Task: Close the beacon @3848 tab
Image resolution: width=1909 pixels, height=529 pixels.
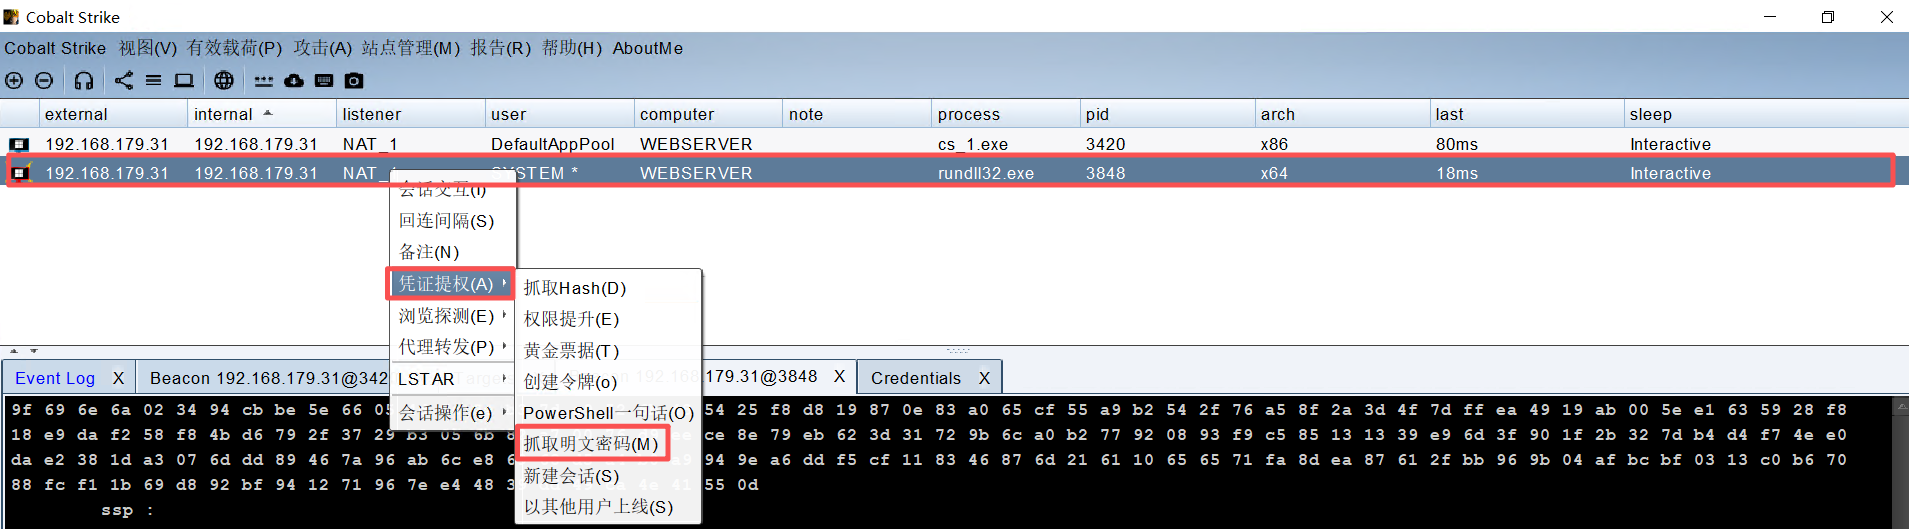Action: coord(839,376)
